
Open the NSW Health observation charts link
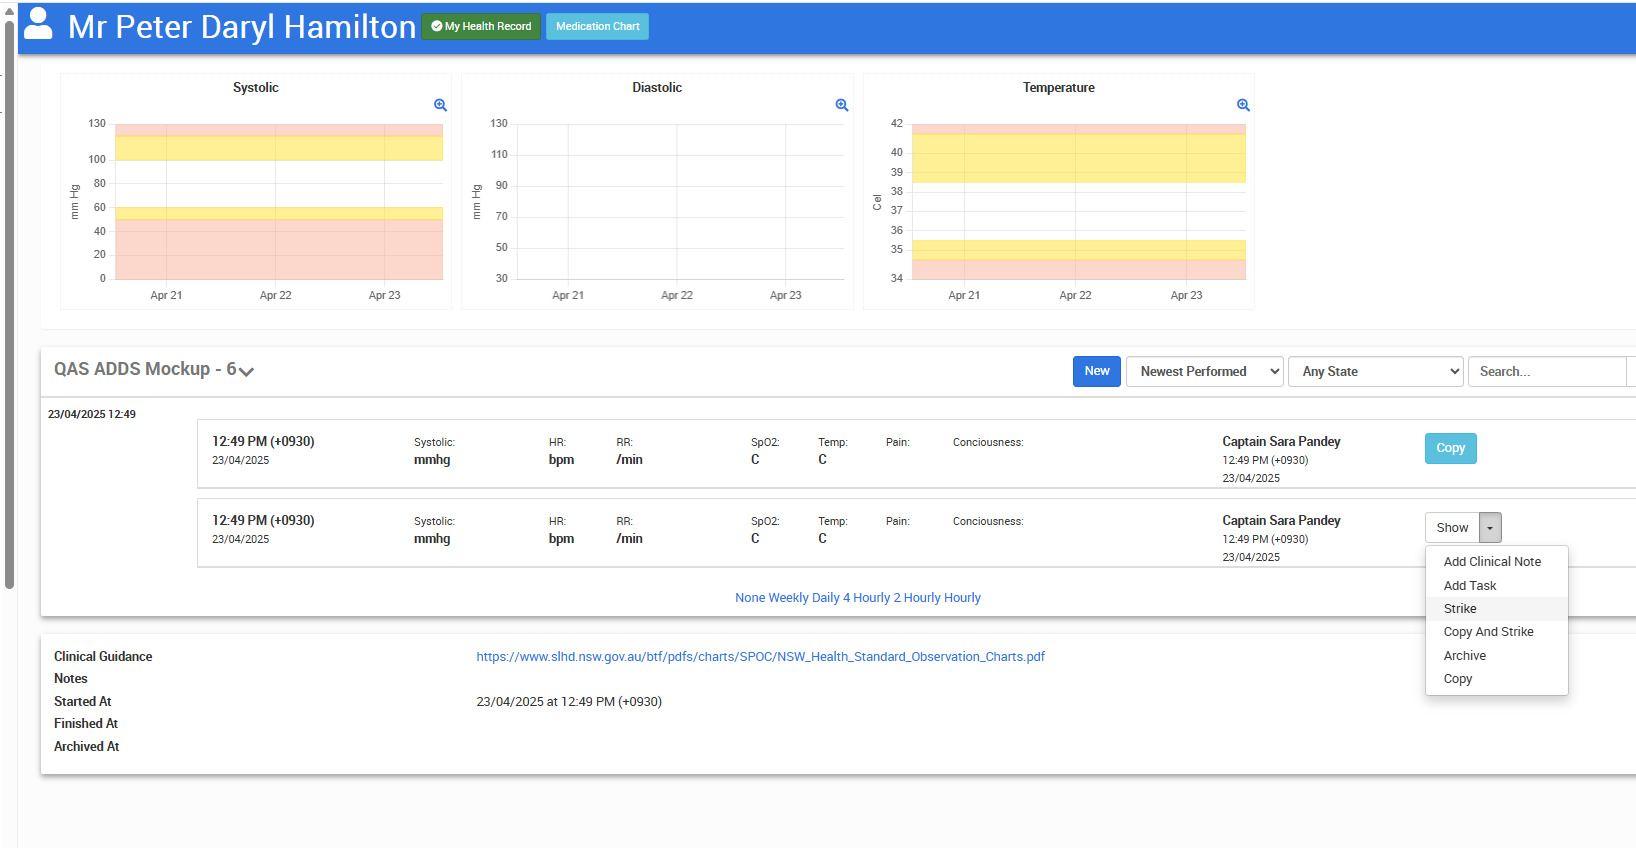760,657
